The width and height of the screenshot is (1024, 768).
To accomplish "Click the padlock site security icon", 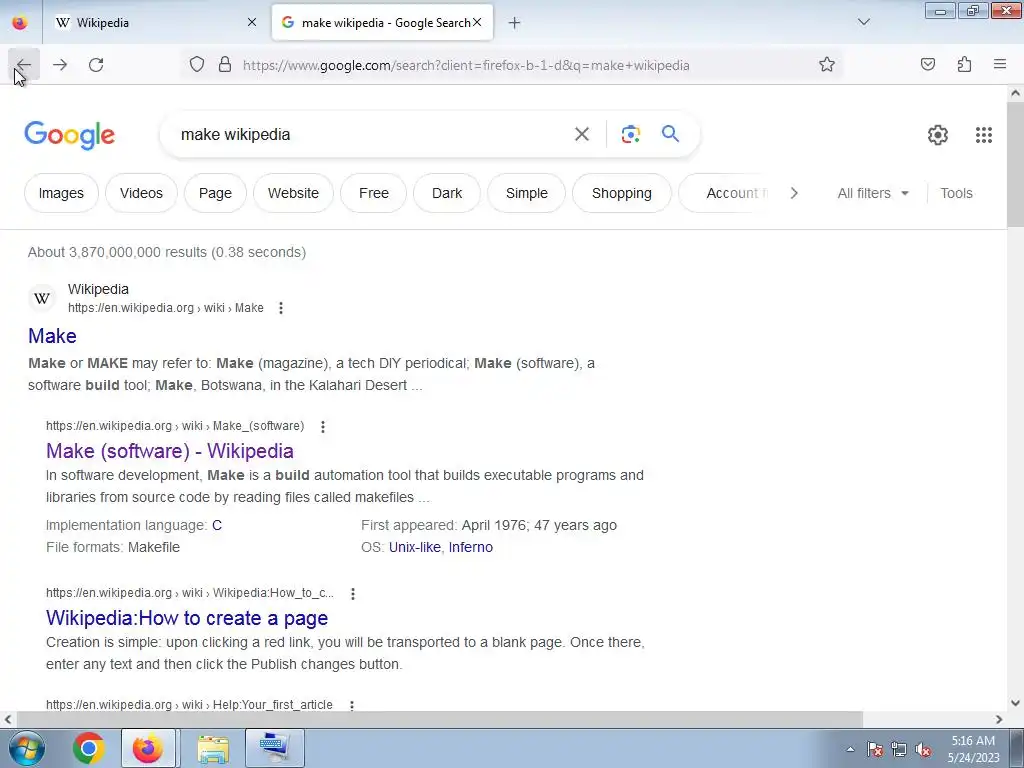I will tap(225, 65).
